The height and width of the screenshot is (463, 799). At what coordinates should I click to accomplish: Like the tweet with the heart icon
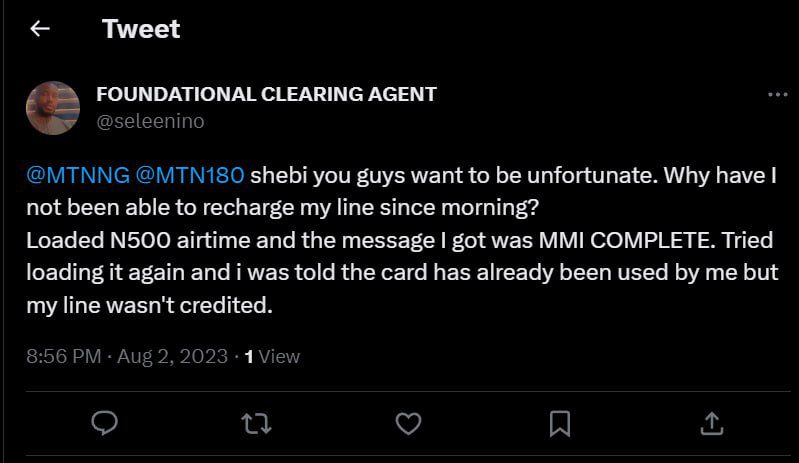pyautogui.click(x=408, y=423)
